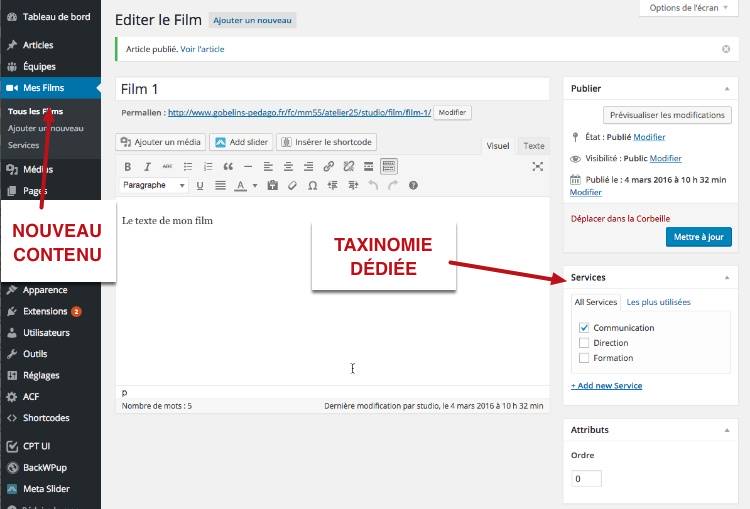
Task: Switch to the Texte editor tab
Action: click(x=533, y=146)
